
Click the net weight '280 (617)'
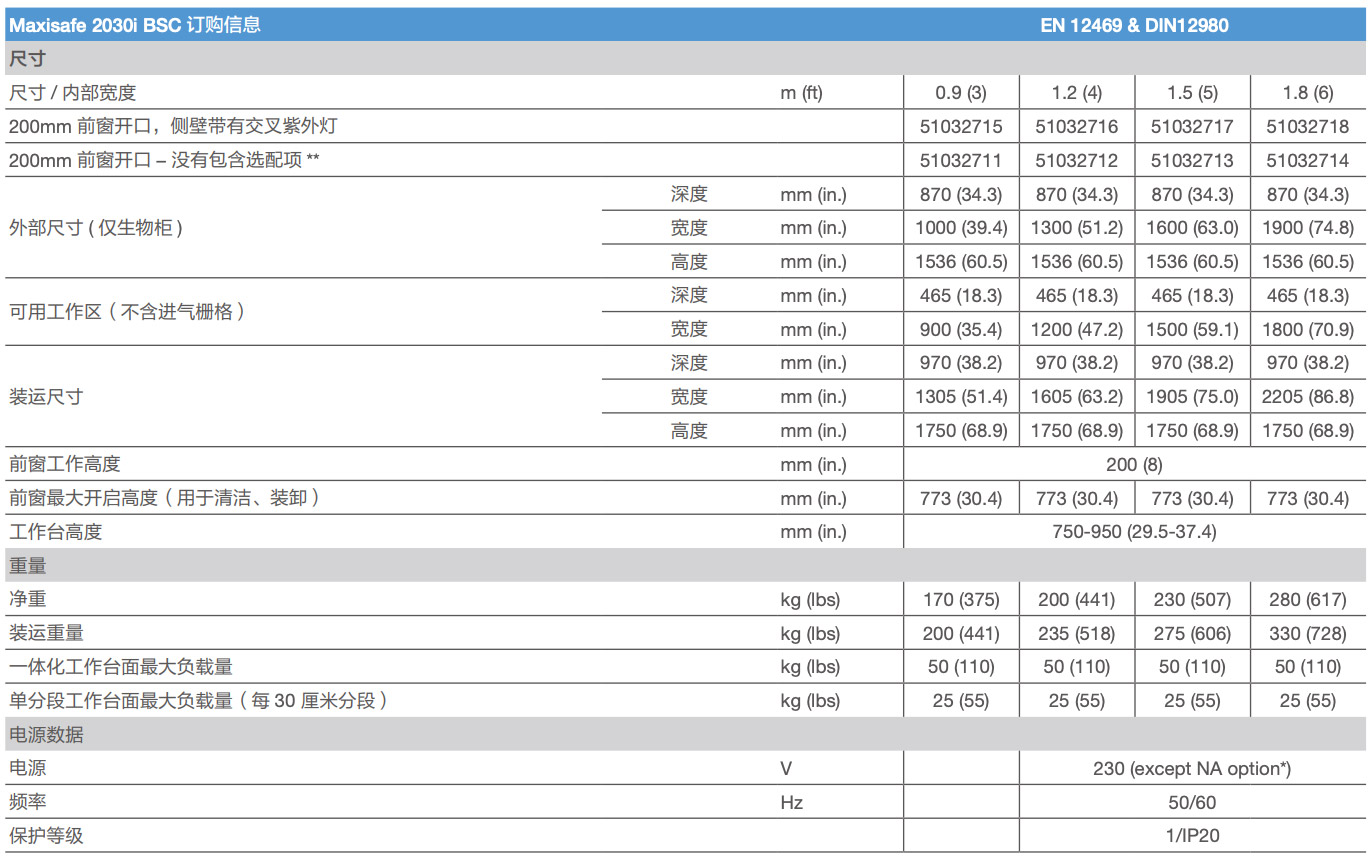pyautogui.click(x=1308, y=600)
